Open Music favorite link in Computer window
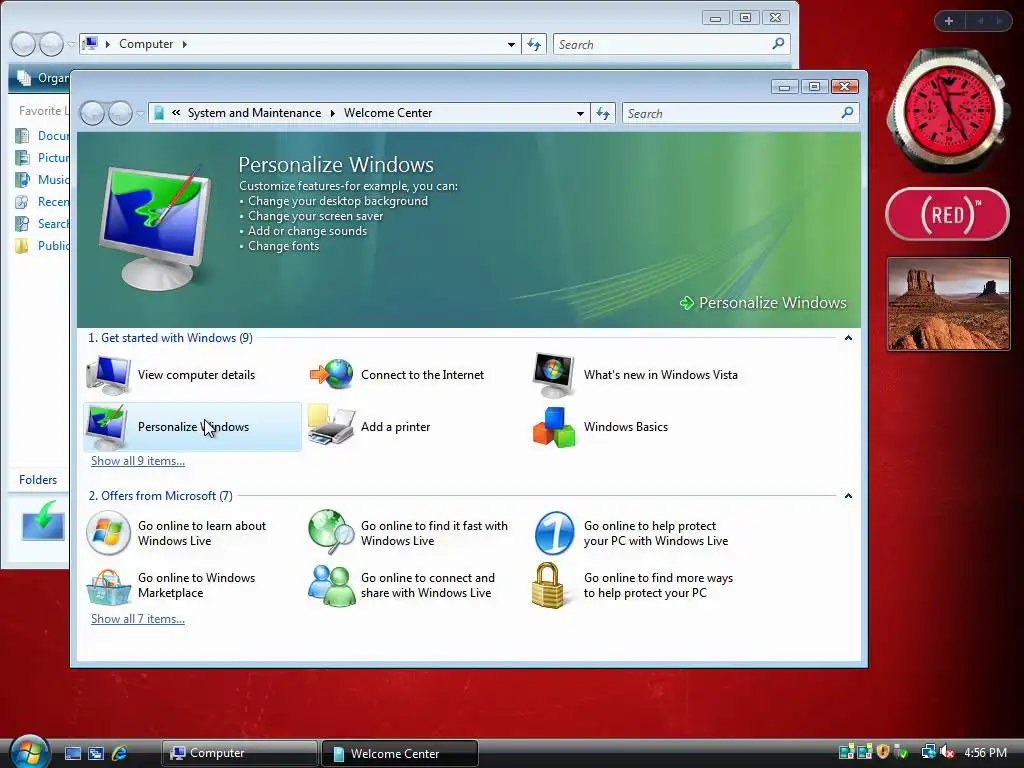 point(43,180)
